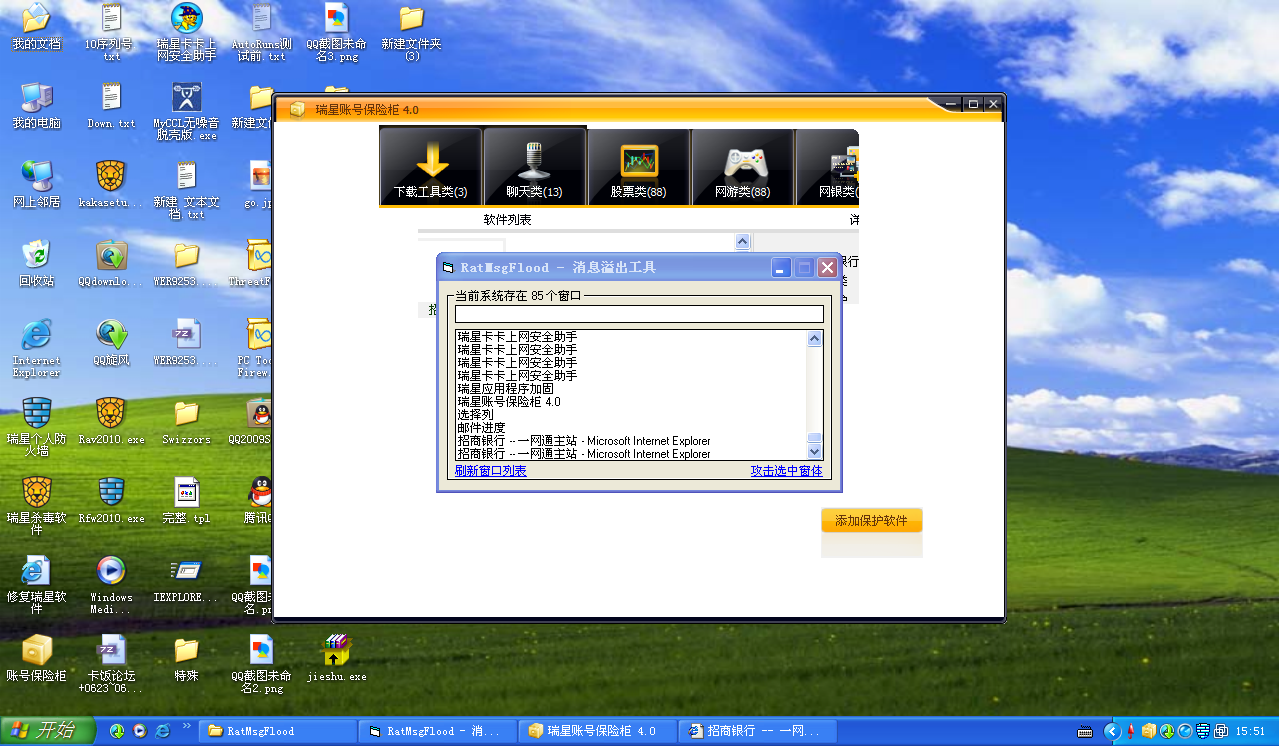Image resolution: width=1279 pixels, height=746 pixels.
Task: Select the QQ截图未命名3.png desktop icon
Action: click(x=336, y=32)
